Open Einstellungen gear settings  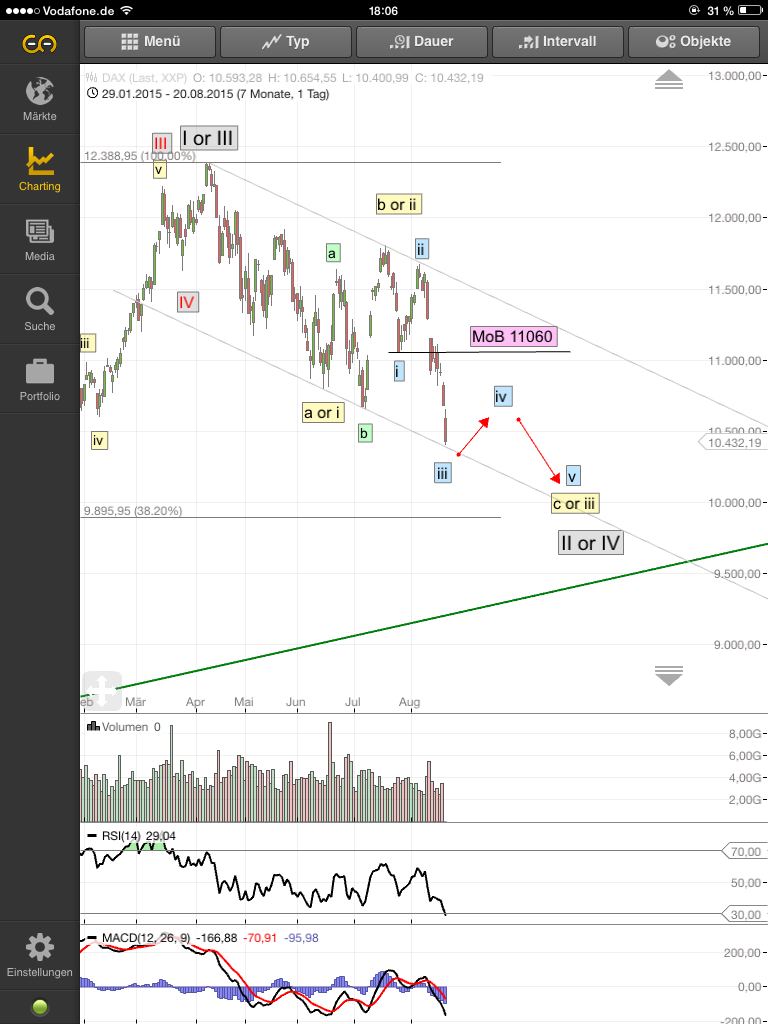pyautogui.click(x=40, y=955)
